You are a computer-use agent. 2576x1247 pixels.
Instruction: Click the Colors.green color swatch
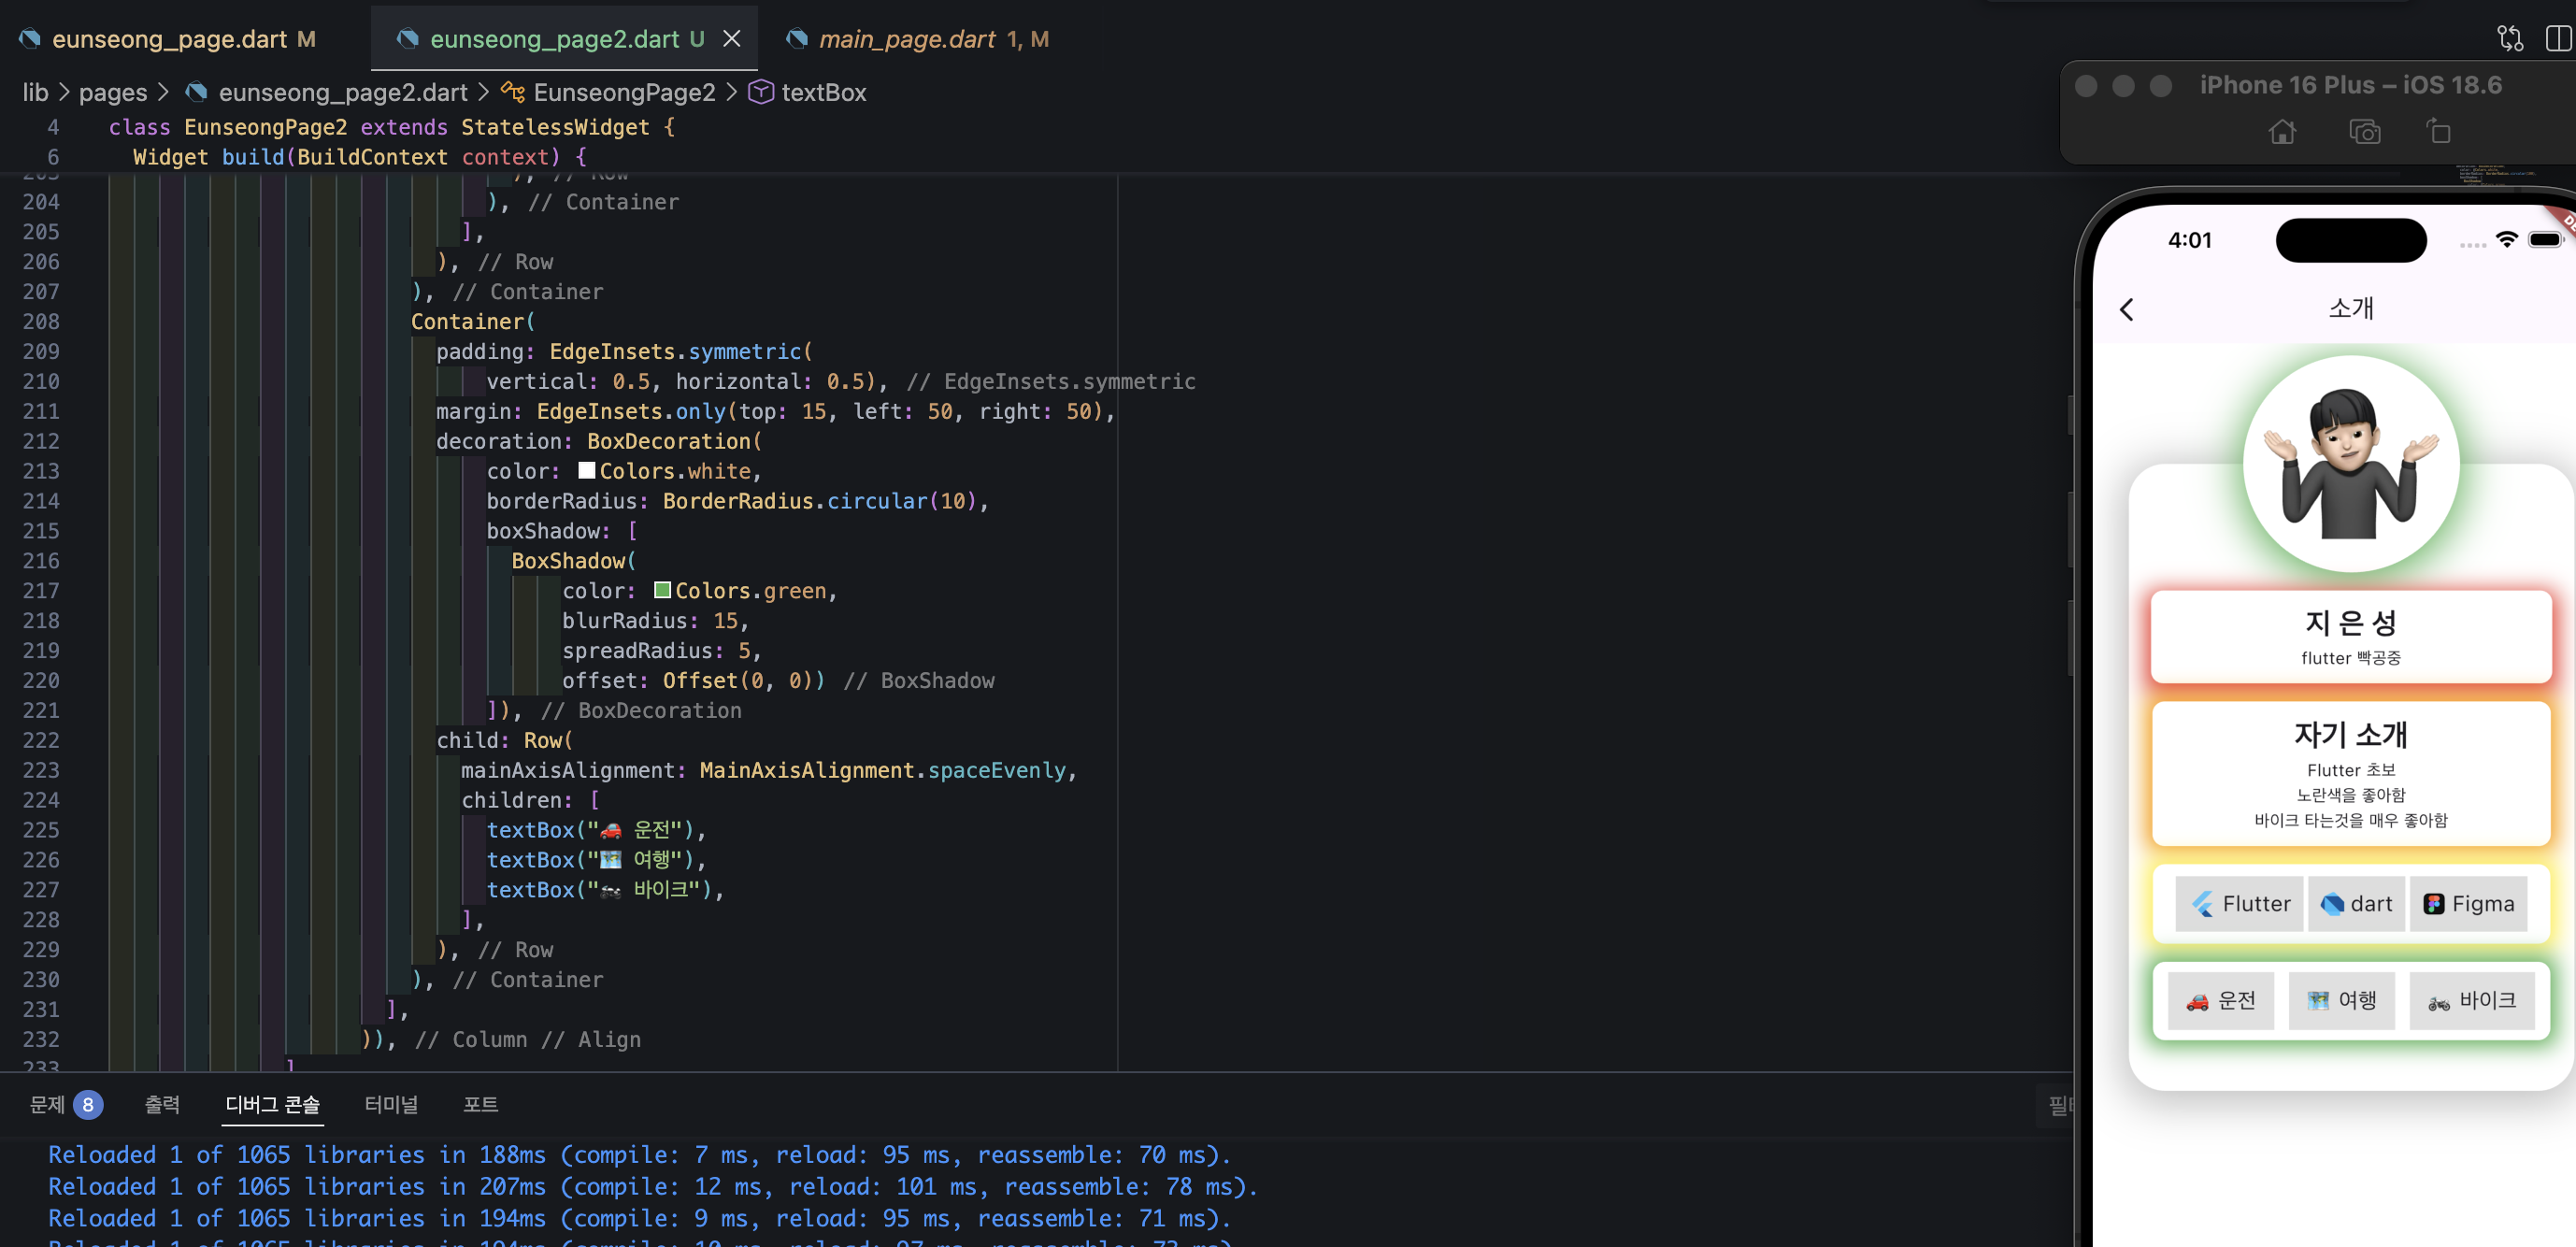[662, 590]
